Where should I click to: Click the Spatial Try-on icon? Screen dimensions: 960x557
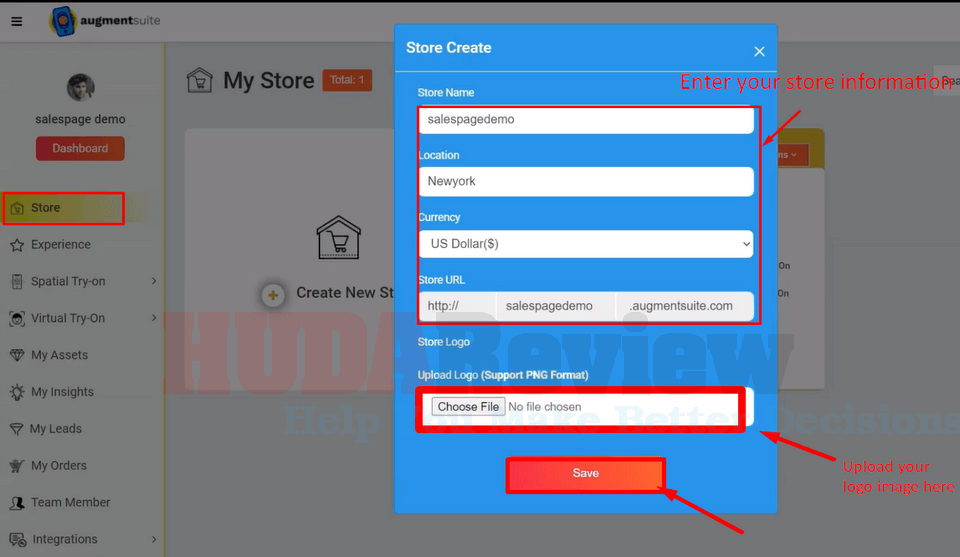click(x=17, y=282)
